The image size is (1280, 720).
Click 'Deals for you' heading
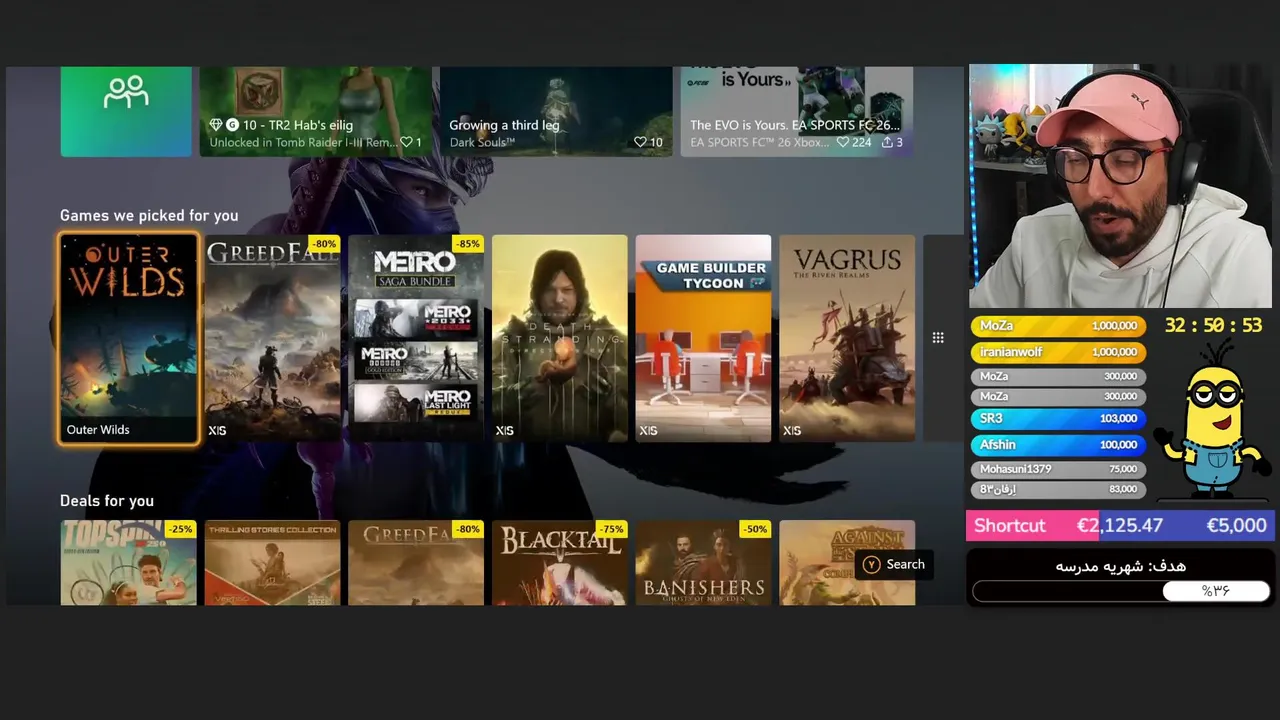coord(107,500)
